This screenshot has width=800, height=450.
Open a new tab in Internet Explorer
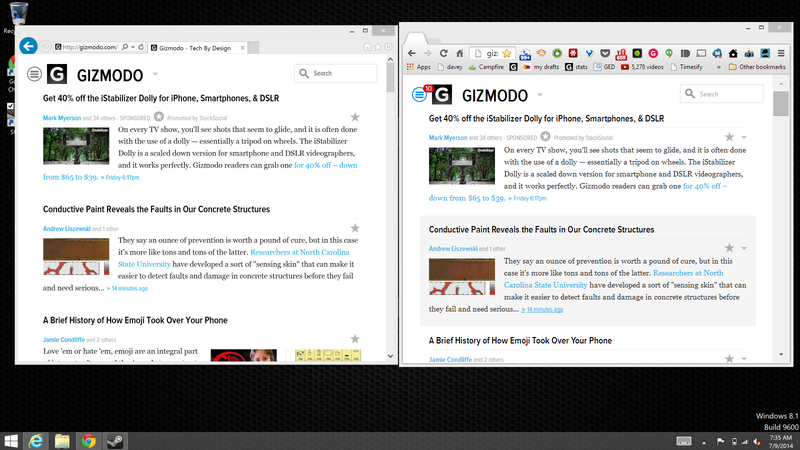pyautogui.click(x=253, y=48)
